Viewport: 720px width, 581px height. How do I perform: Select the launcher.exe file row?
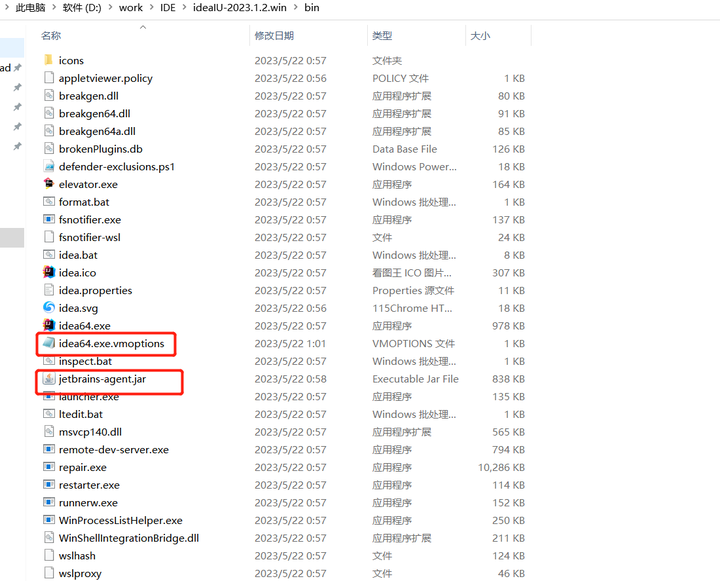(x=286, y=397)
